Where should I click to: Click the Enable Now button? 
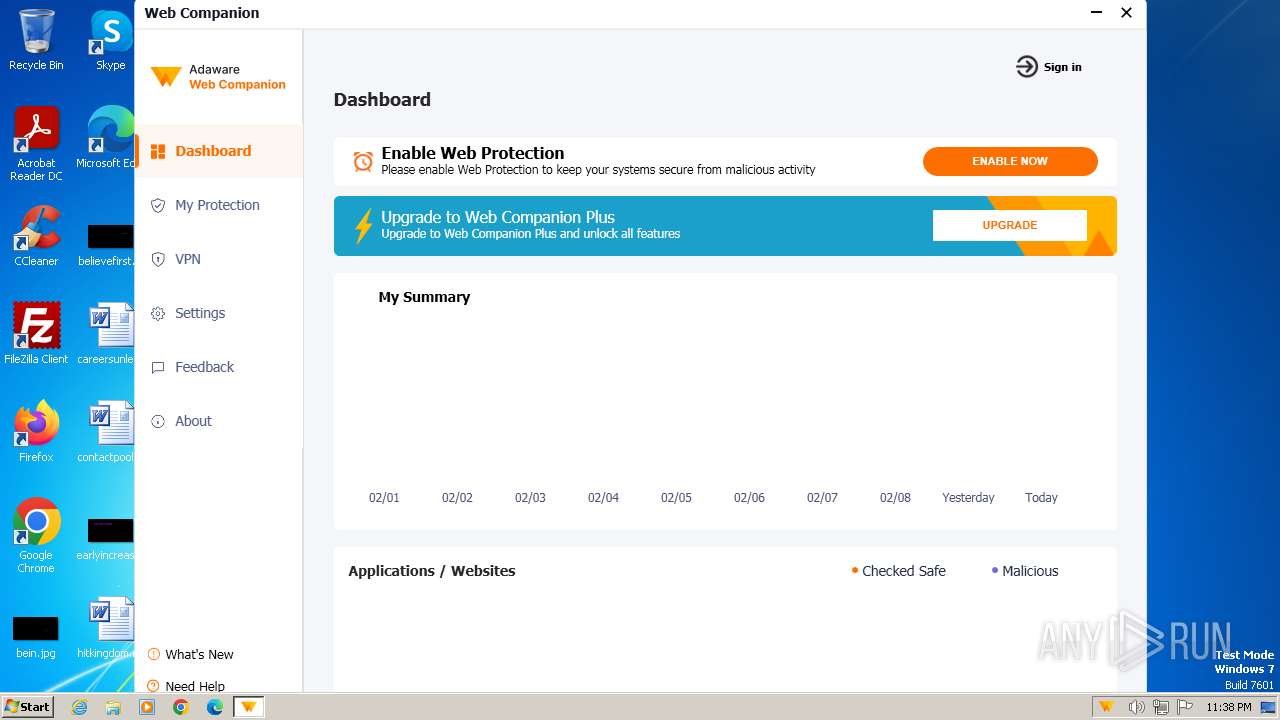click(1010, 161)
